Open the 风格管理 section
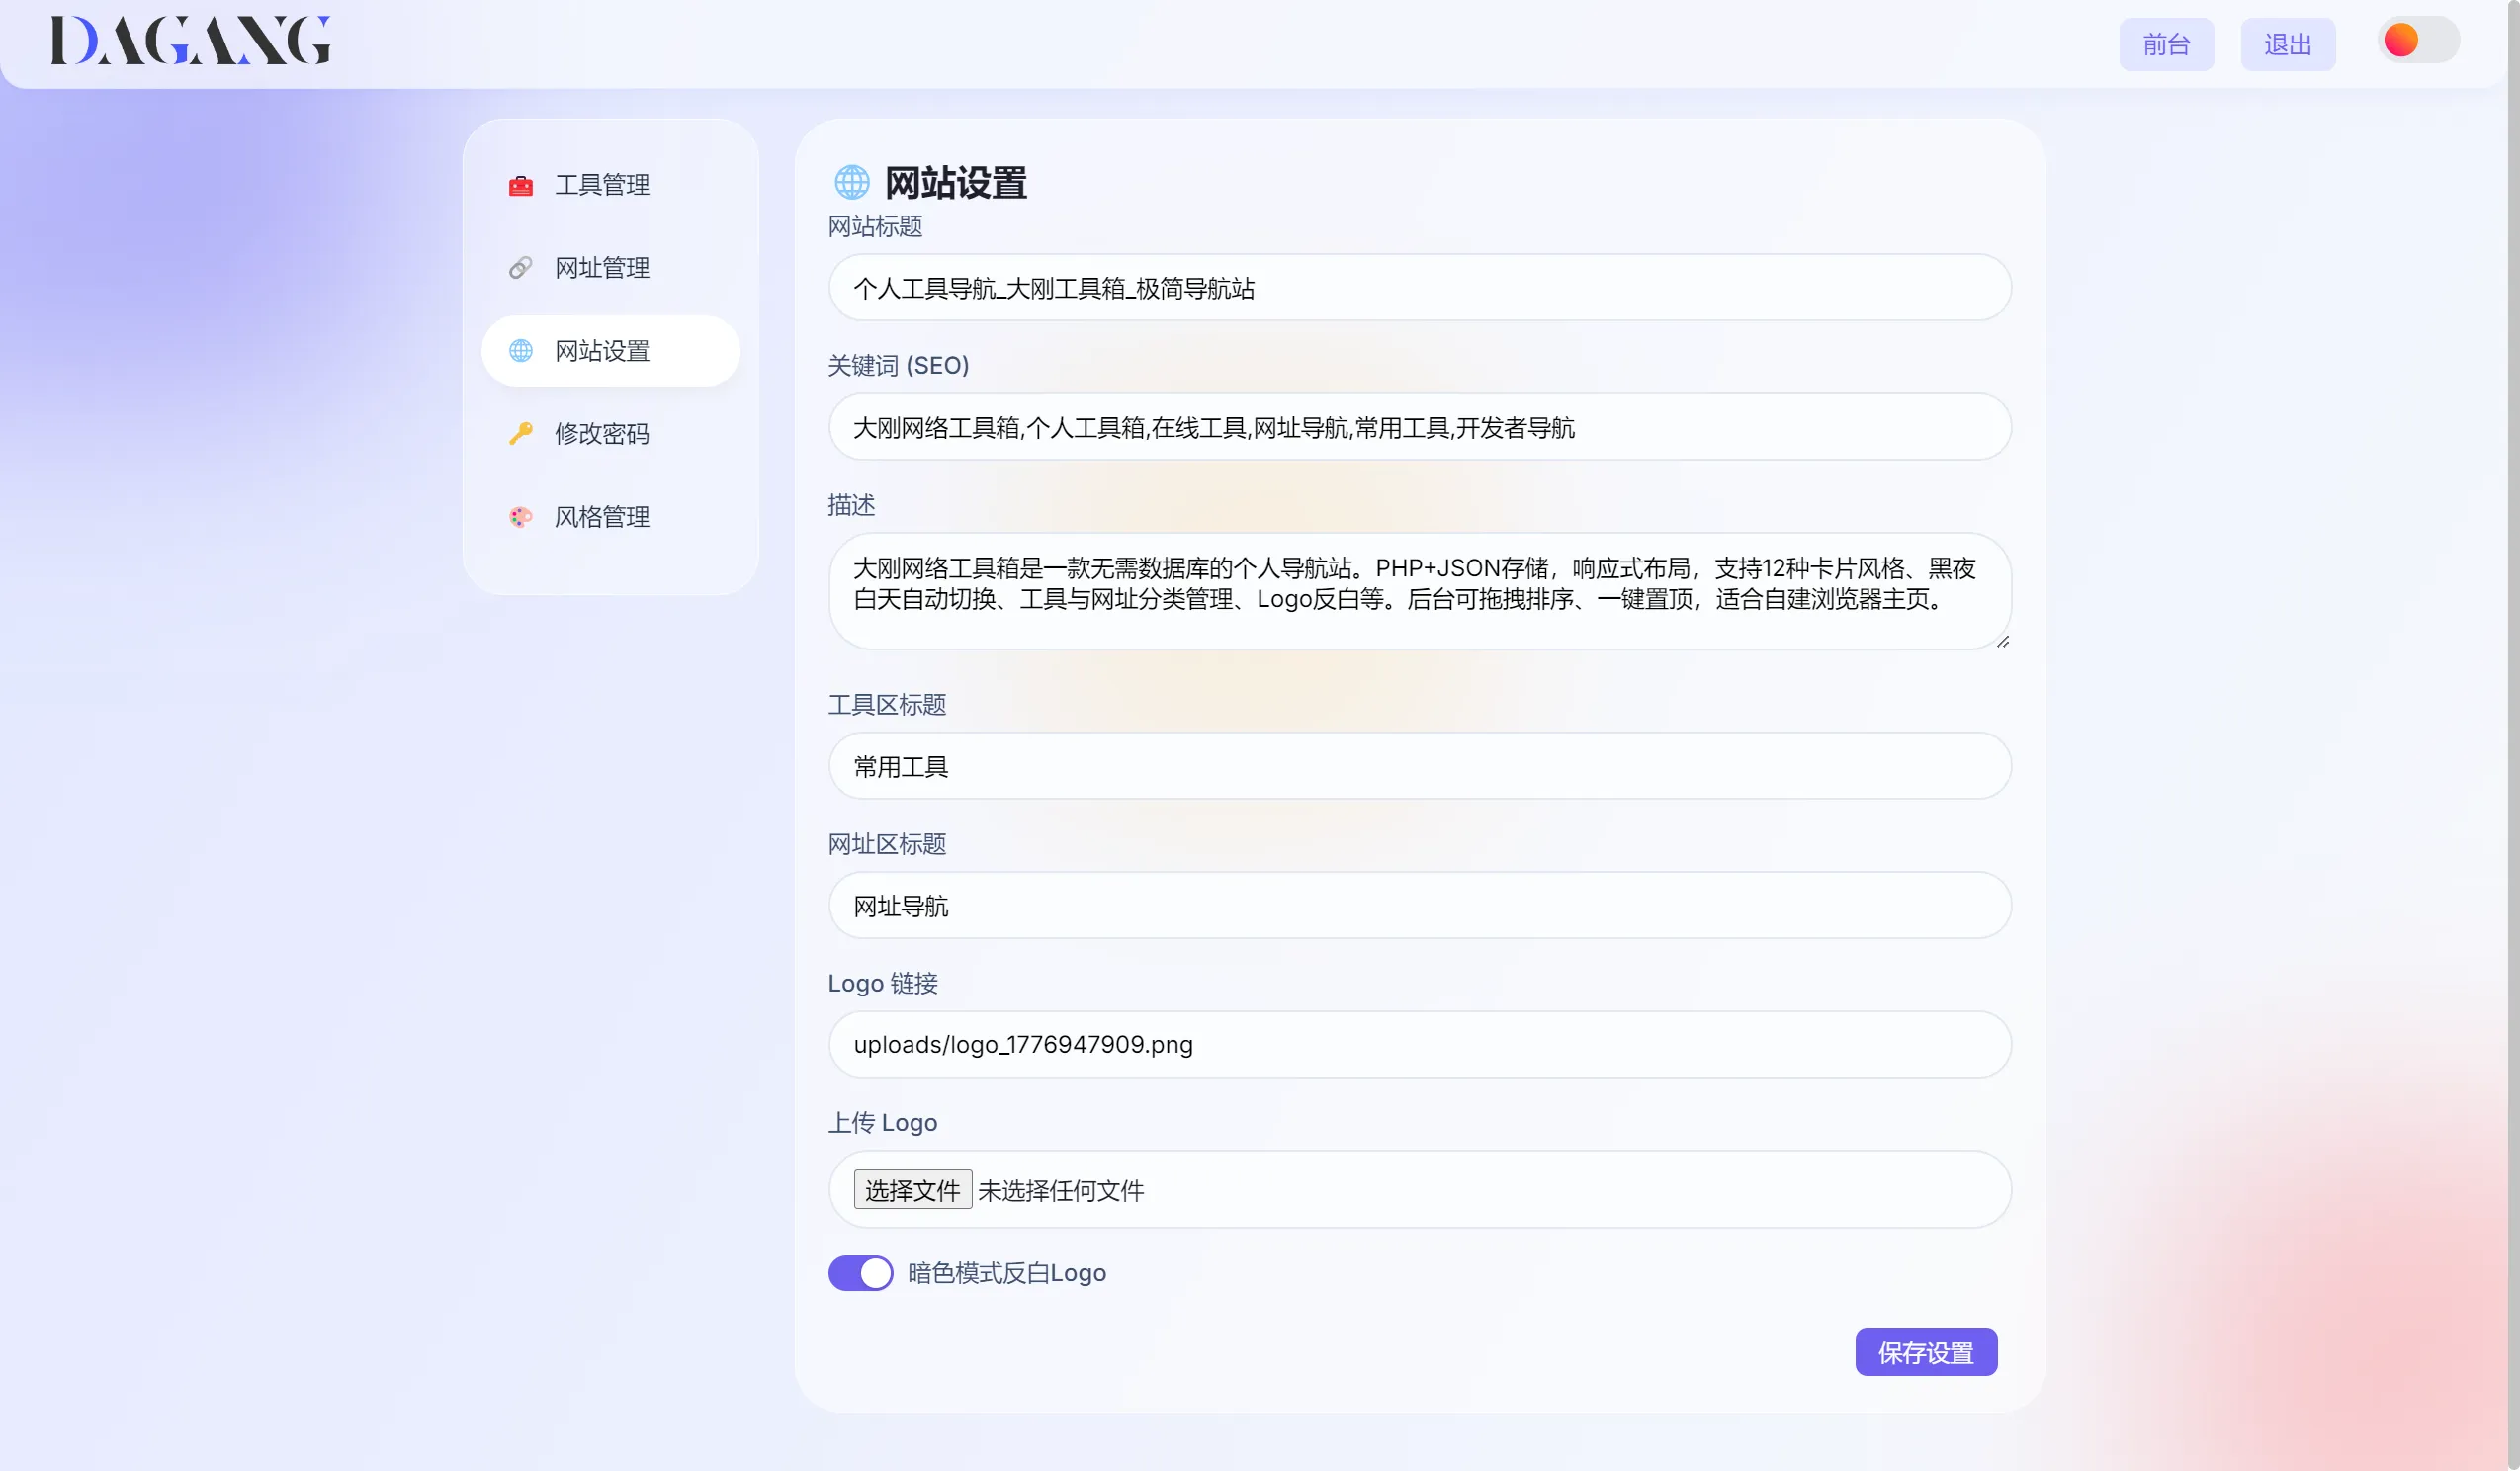 [611, 517]
